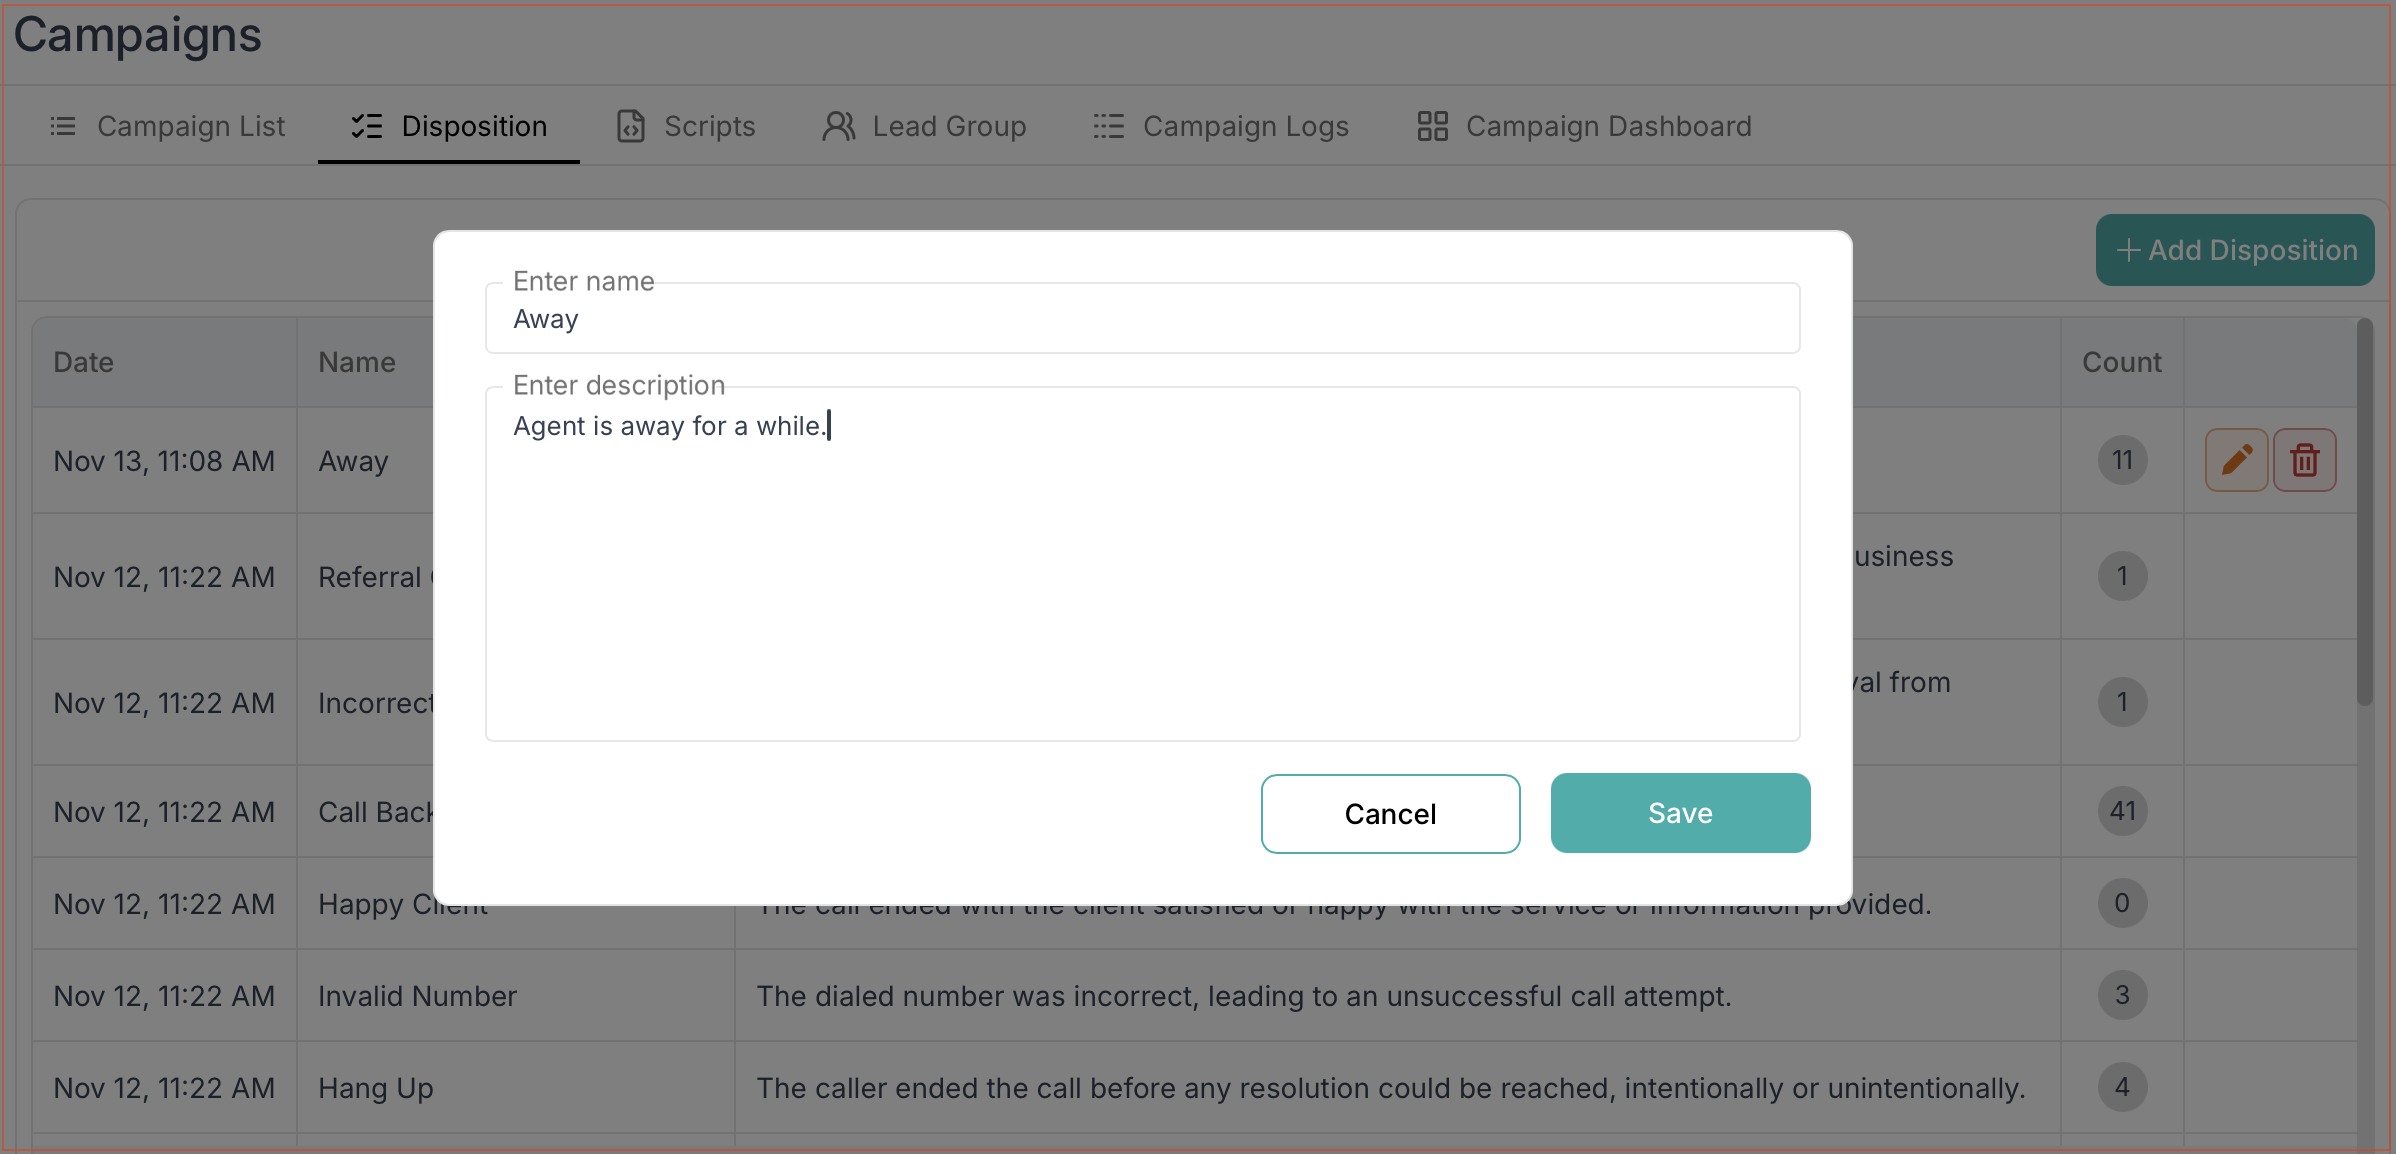
Task: Click the Scripts document icon
Action: pyautogui.click(x=631, y=126)
